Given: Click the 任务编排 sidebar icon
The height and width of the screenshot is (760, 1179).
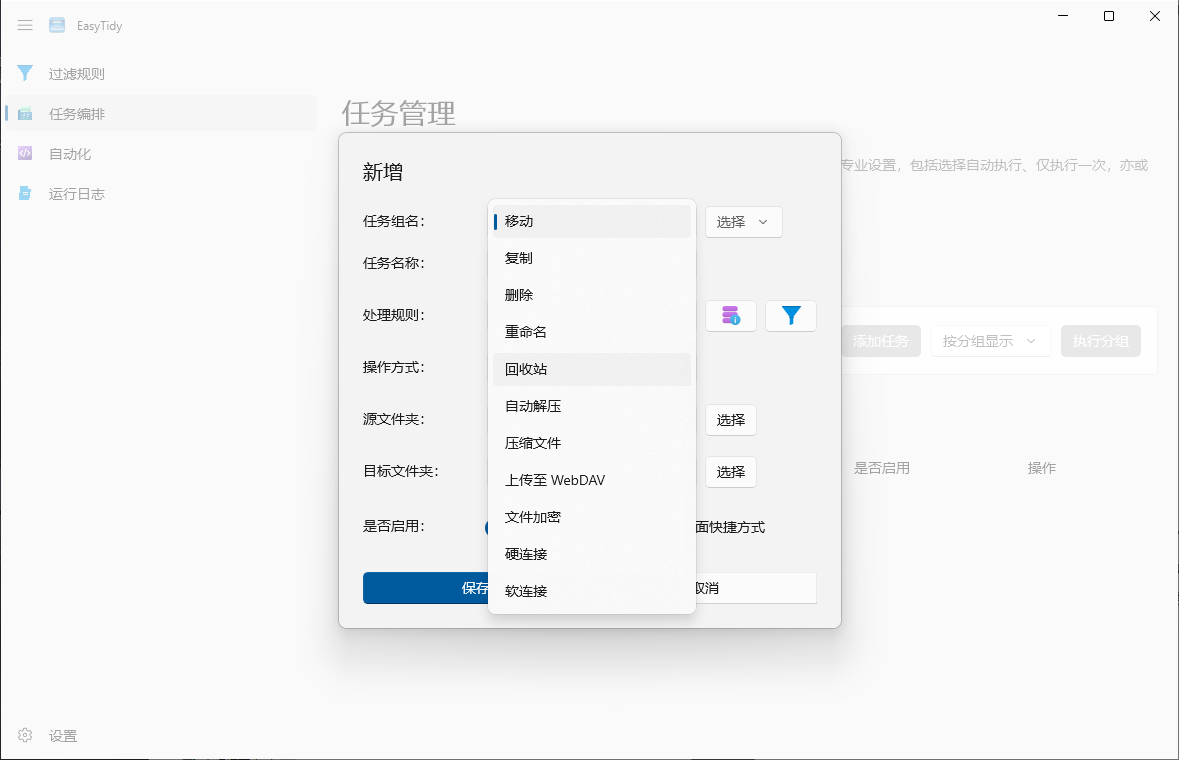Looking at the screenshot, I should point(24,113).
